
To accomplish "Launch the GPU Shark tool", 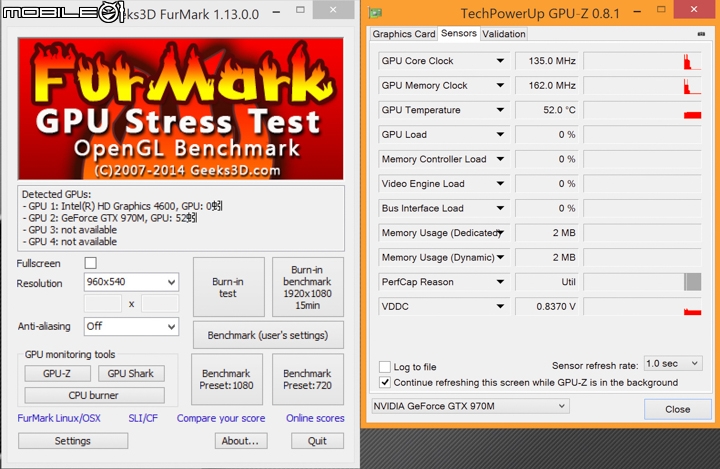I will coord(131,373).
